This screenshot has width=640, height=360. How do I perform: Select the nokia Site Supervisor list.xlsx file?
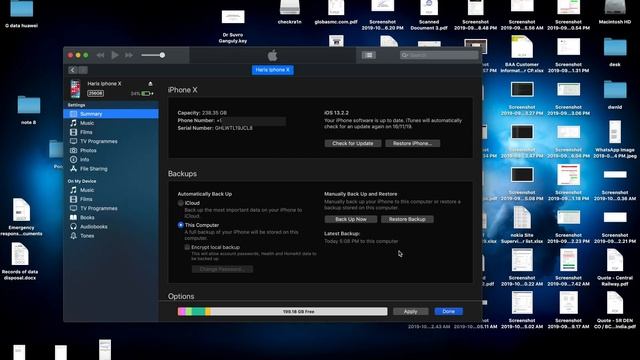click(522, 225)
